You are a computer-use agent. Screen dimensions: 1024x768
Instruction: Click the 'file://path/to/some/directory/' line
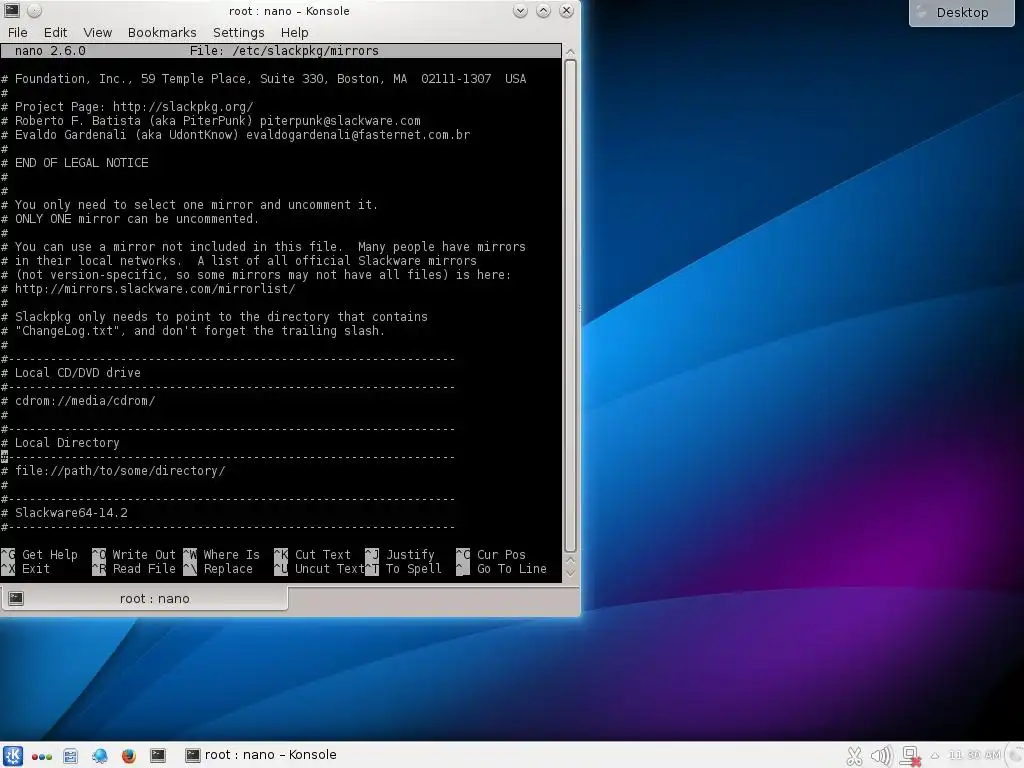click(x=120, y=471)
